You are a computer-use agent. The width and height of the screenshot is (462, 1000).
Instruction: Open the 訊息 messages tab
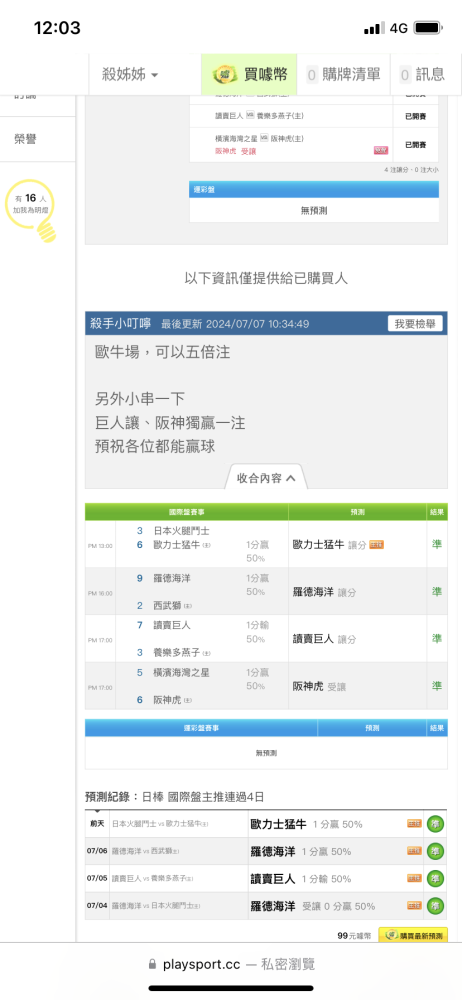point(422,75)
